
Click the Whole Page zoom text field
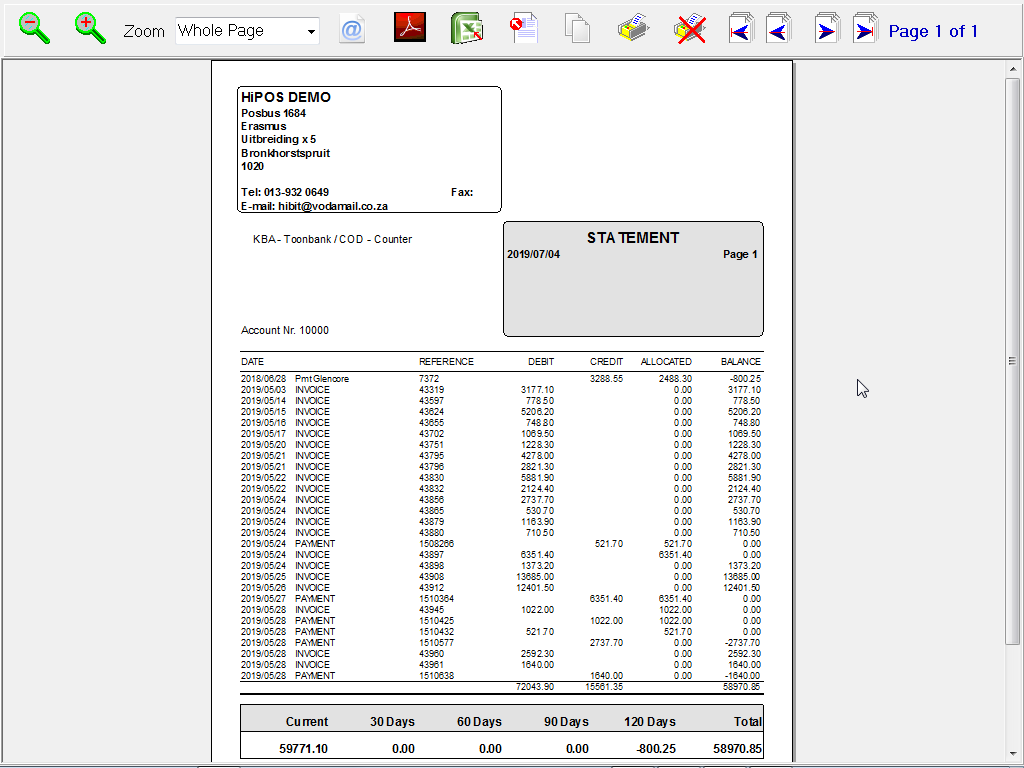(238, 31)
